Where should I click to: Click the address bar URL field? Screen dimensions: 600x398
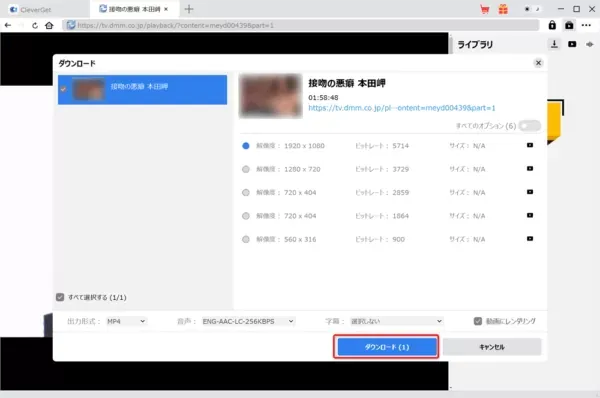[x=300, y=25]
